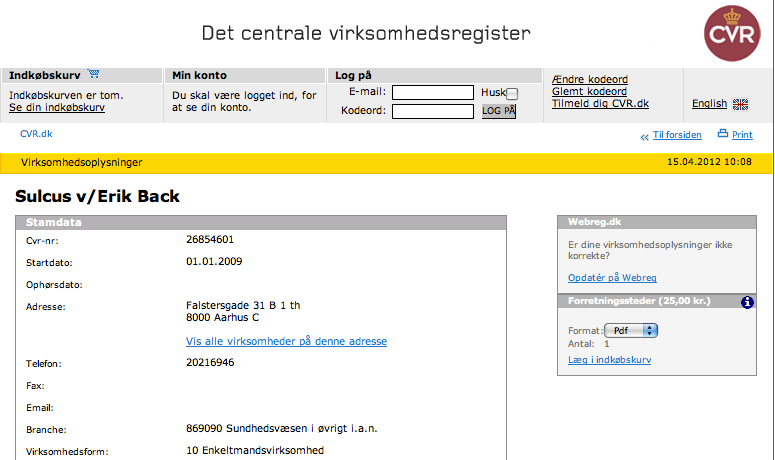Click the Indkøbskurven er tom message
The height and width of the screenshot is (460, 775).
coord(66,95)
